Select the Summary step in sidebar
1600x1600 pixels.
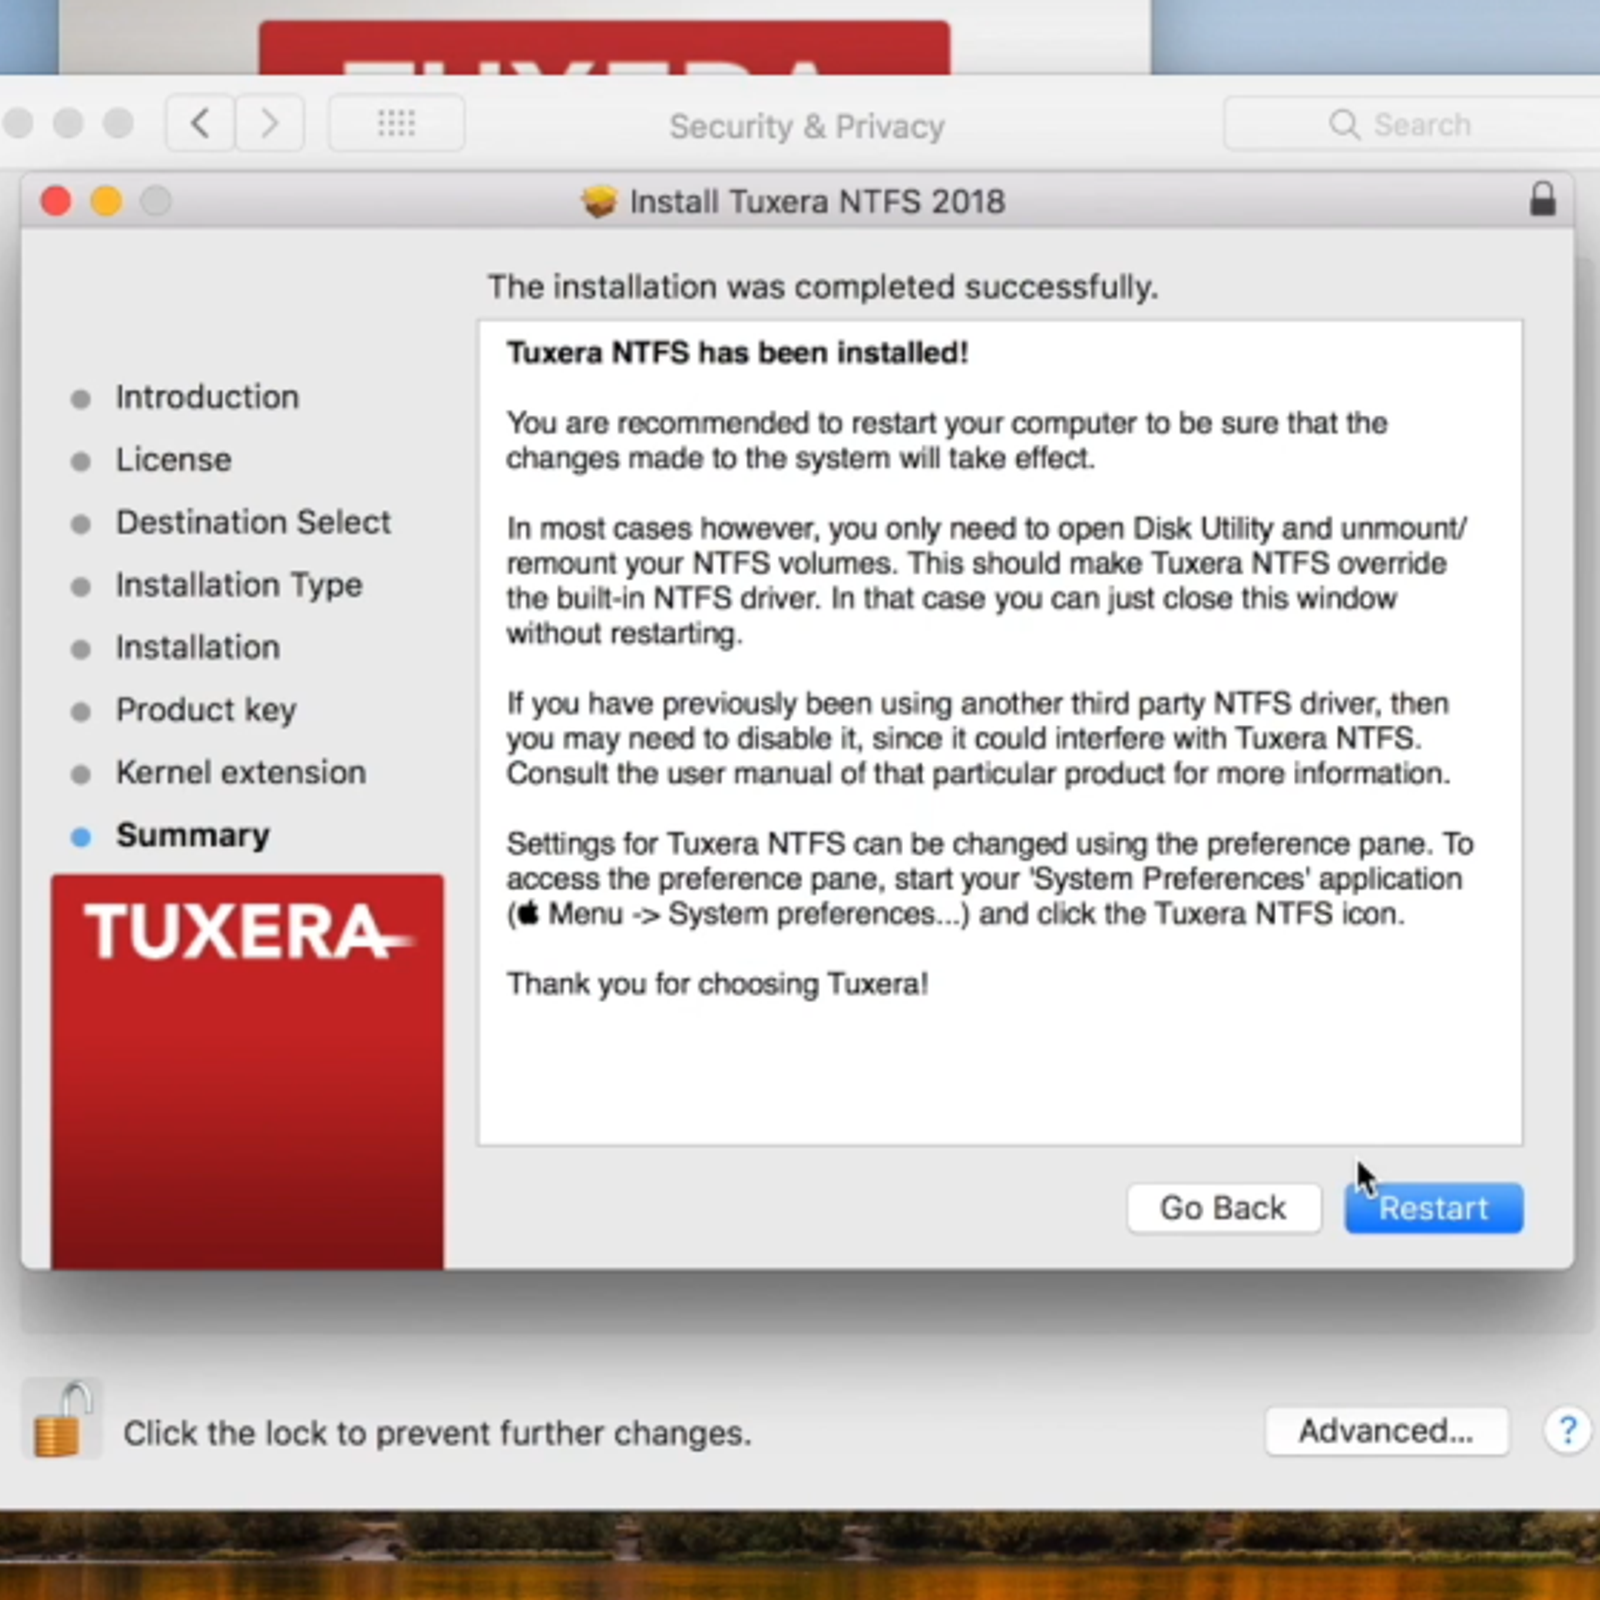193,835
